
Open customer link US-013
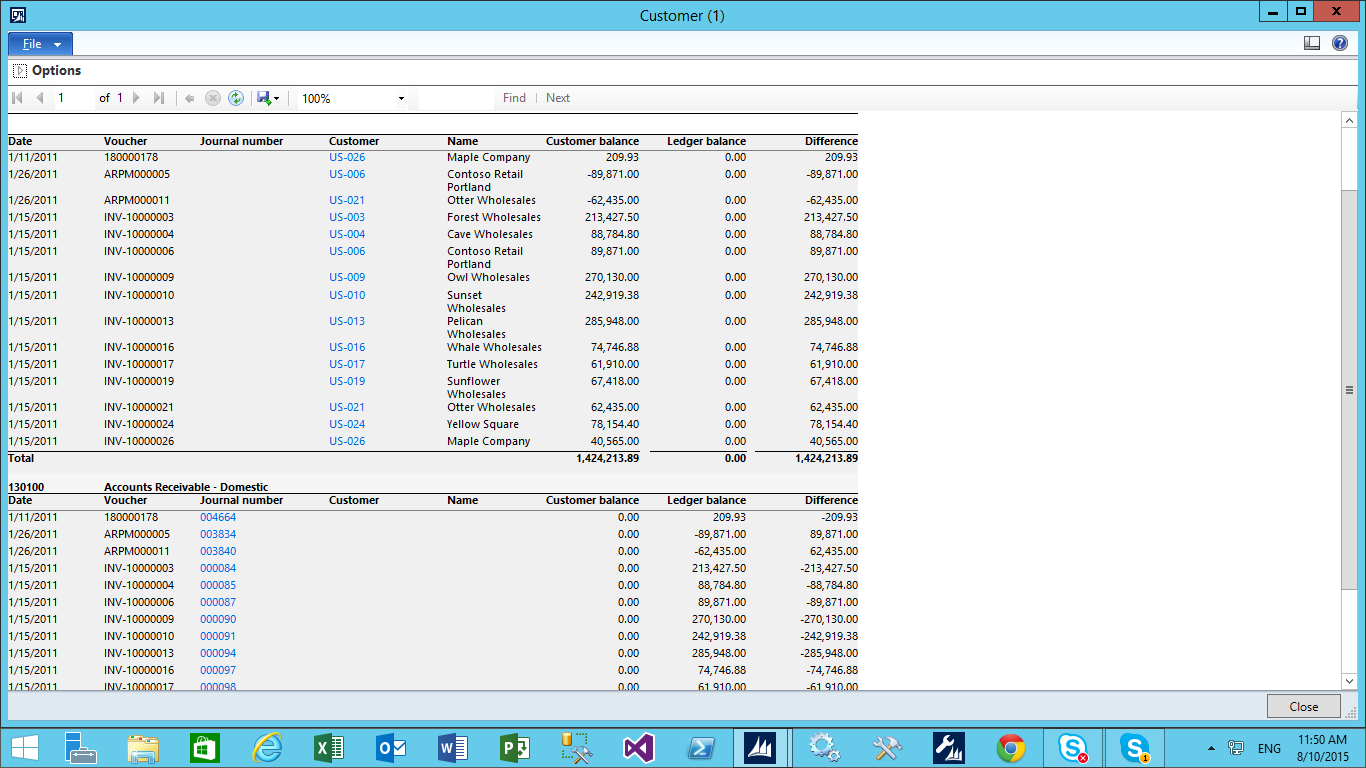347,321
